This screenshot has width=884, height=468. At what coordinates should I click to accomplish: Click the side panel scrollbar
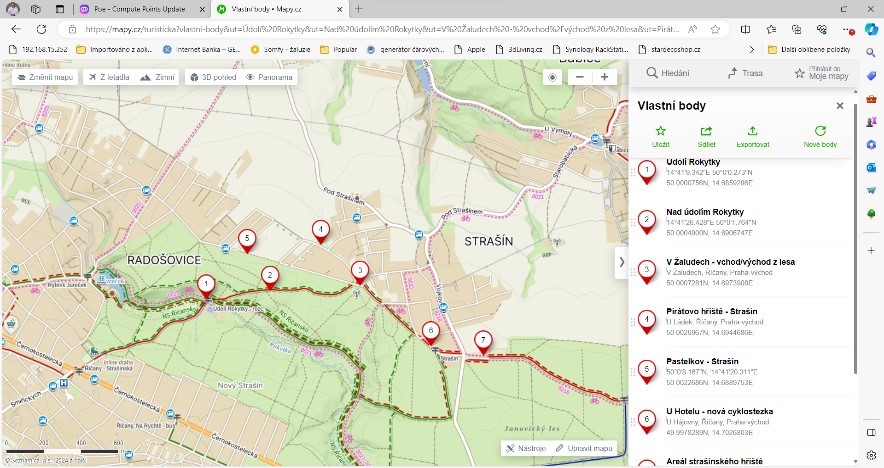pos(855,239)
